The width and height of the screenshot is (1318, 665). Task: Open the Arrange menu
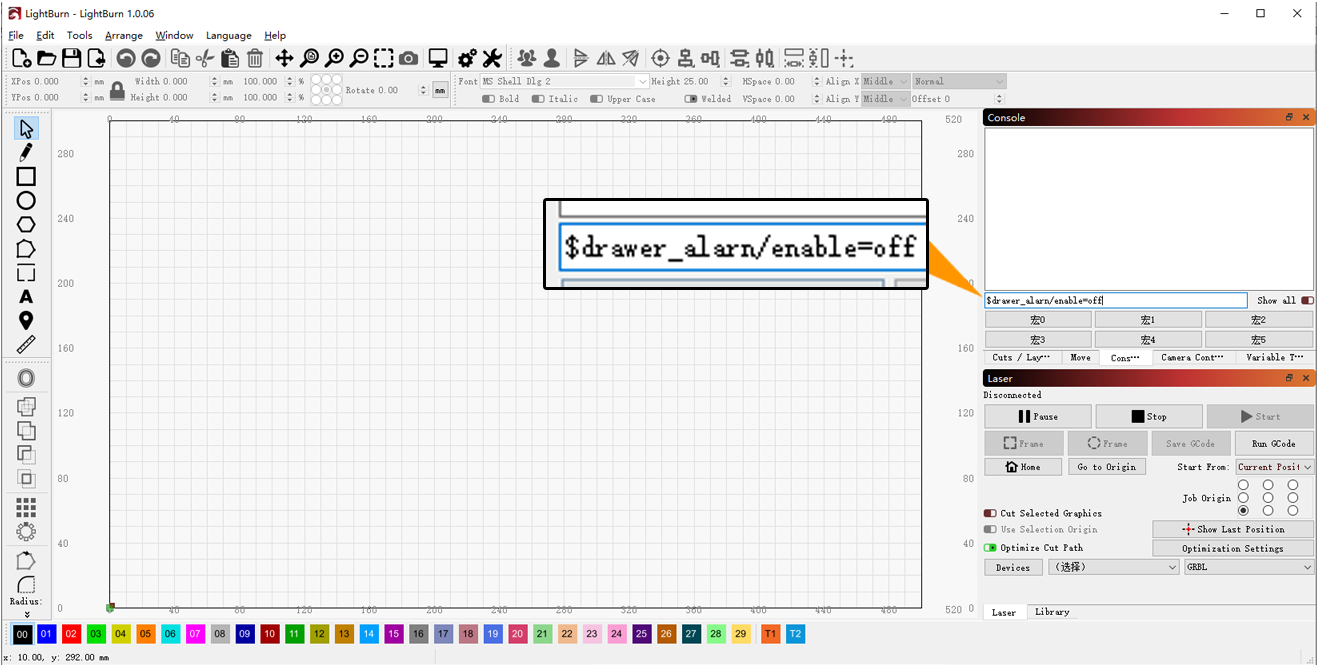click(124, 36)
